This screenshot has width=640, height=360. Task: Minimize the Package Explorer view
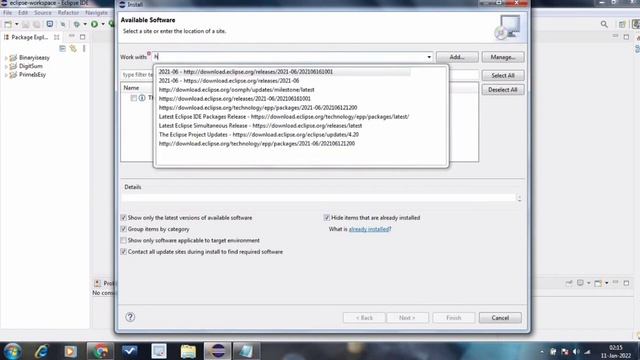[72, 37]
